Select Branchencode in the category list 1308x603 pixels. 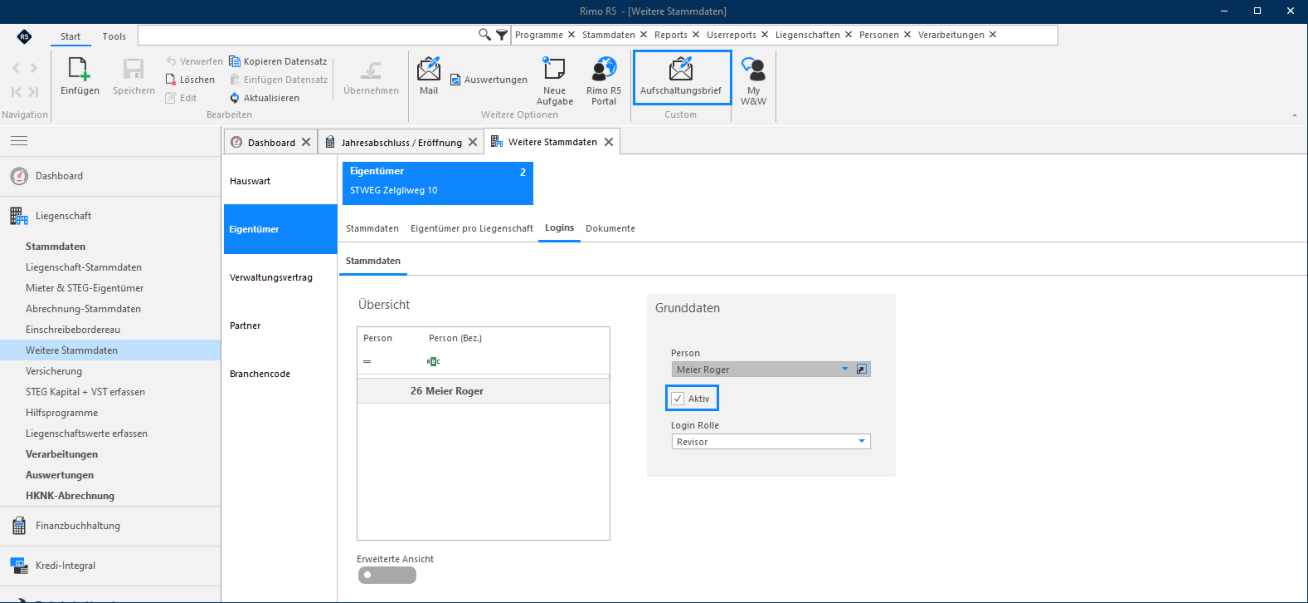tap(280, 373)
